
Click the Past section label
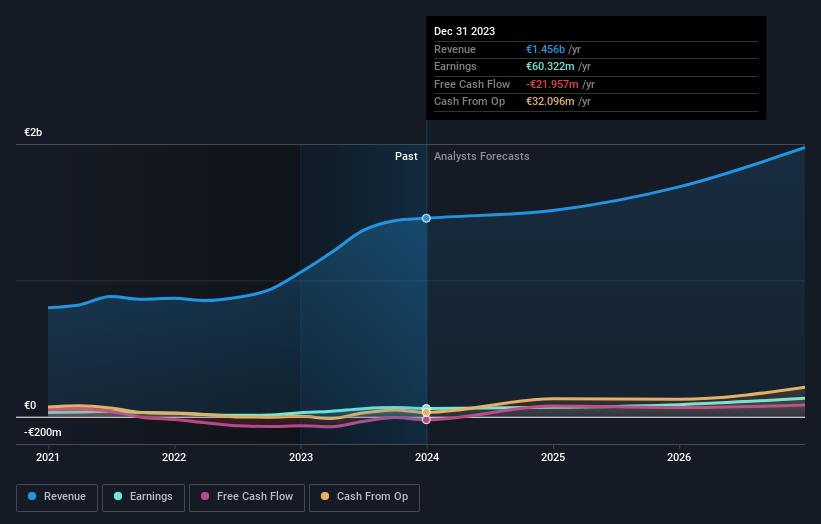pyautogui.click(x=406, y=157)
